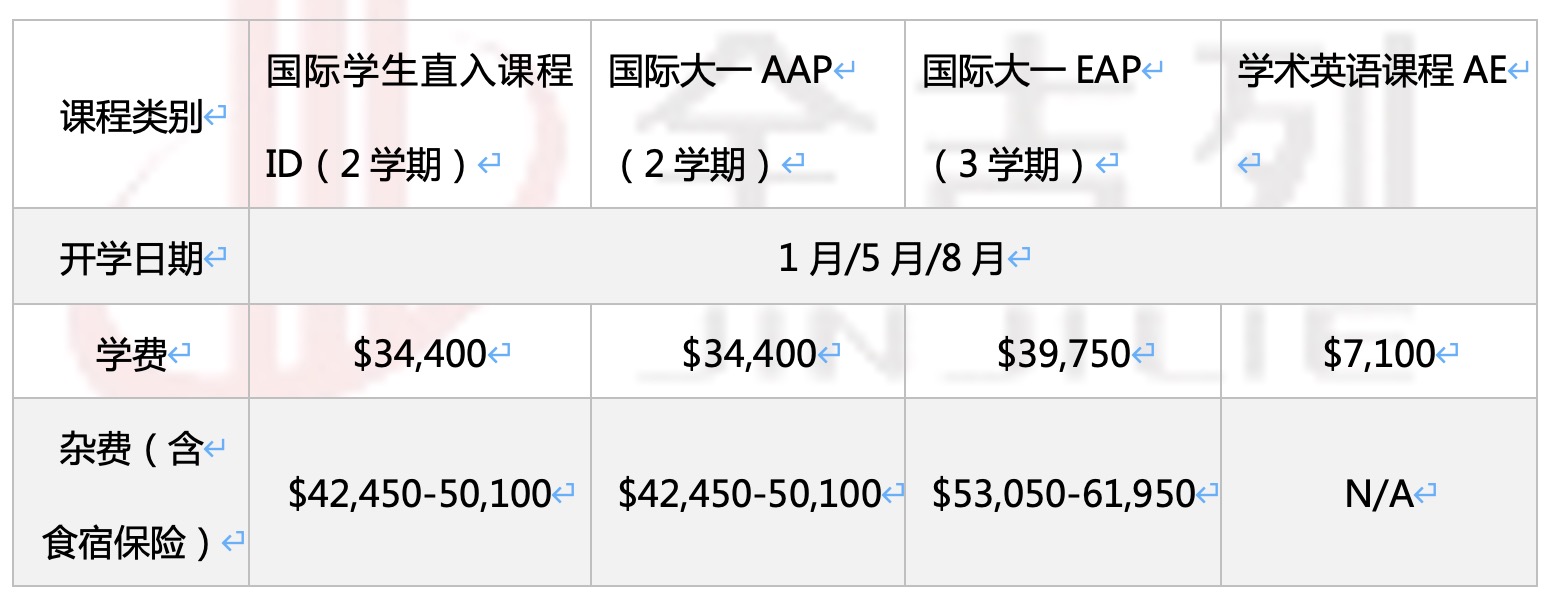Select the 国际大一 AAP heading text
The image size is (1554, 604).
point(720,72)
